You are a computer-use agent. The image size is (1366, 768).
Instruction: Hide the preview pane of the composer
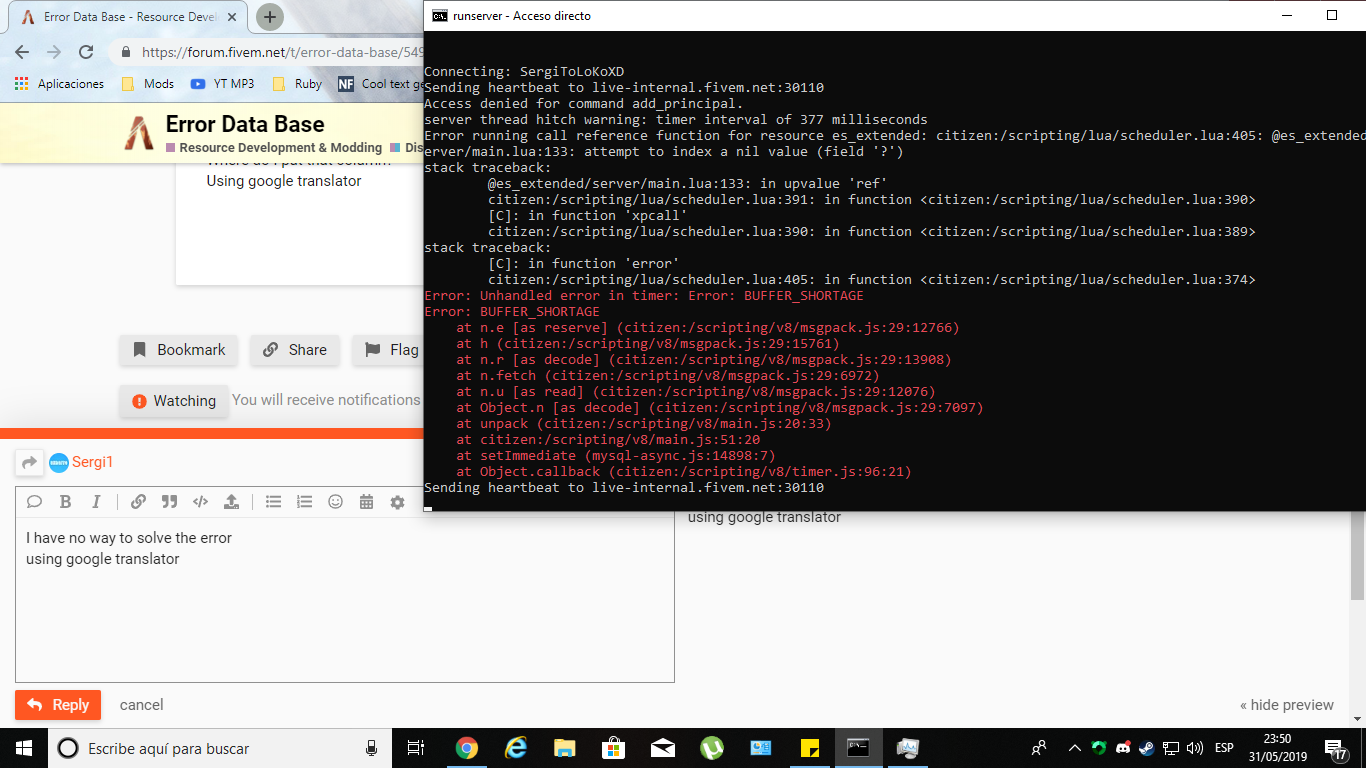point(1286,705)
